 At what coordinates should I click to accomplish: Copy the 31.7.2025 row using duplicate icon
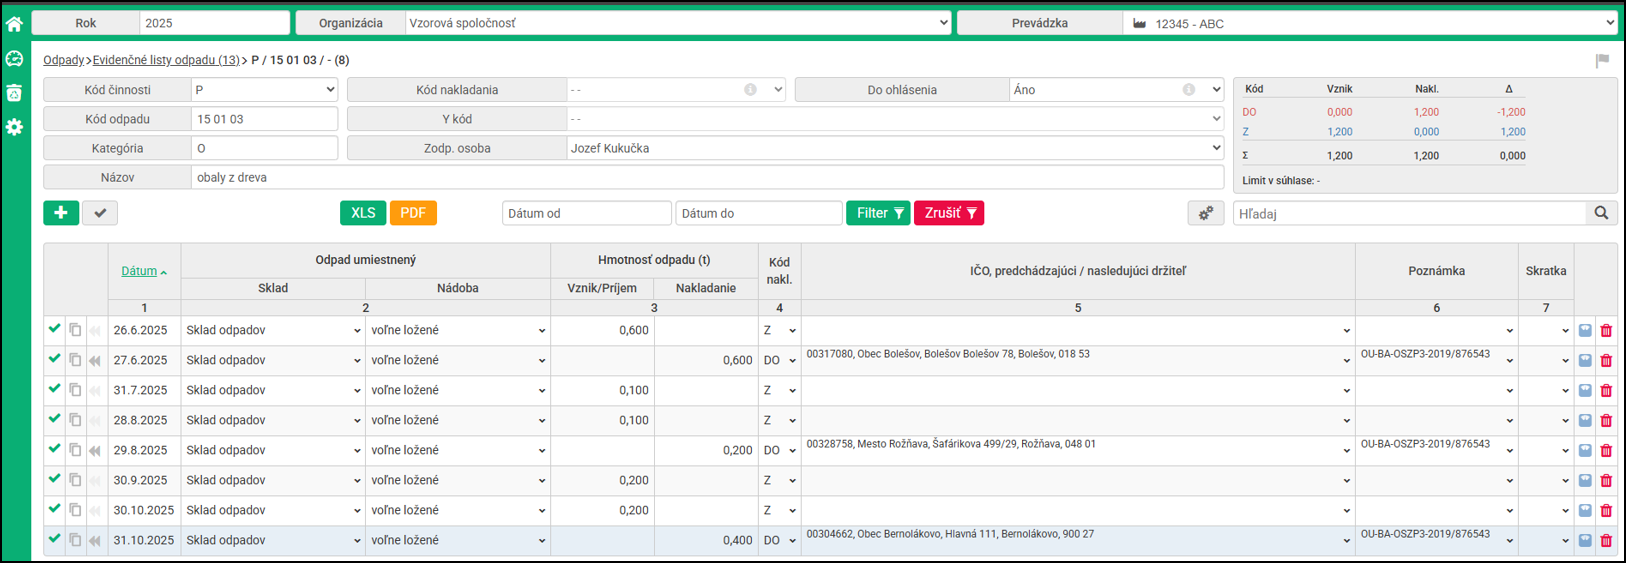pyautogui.click(x=75, y=390)
